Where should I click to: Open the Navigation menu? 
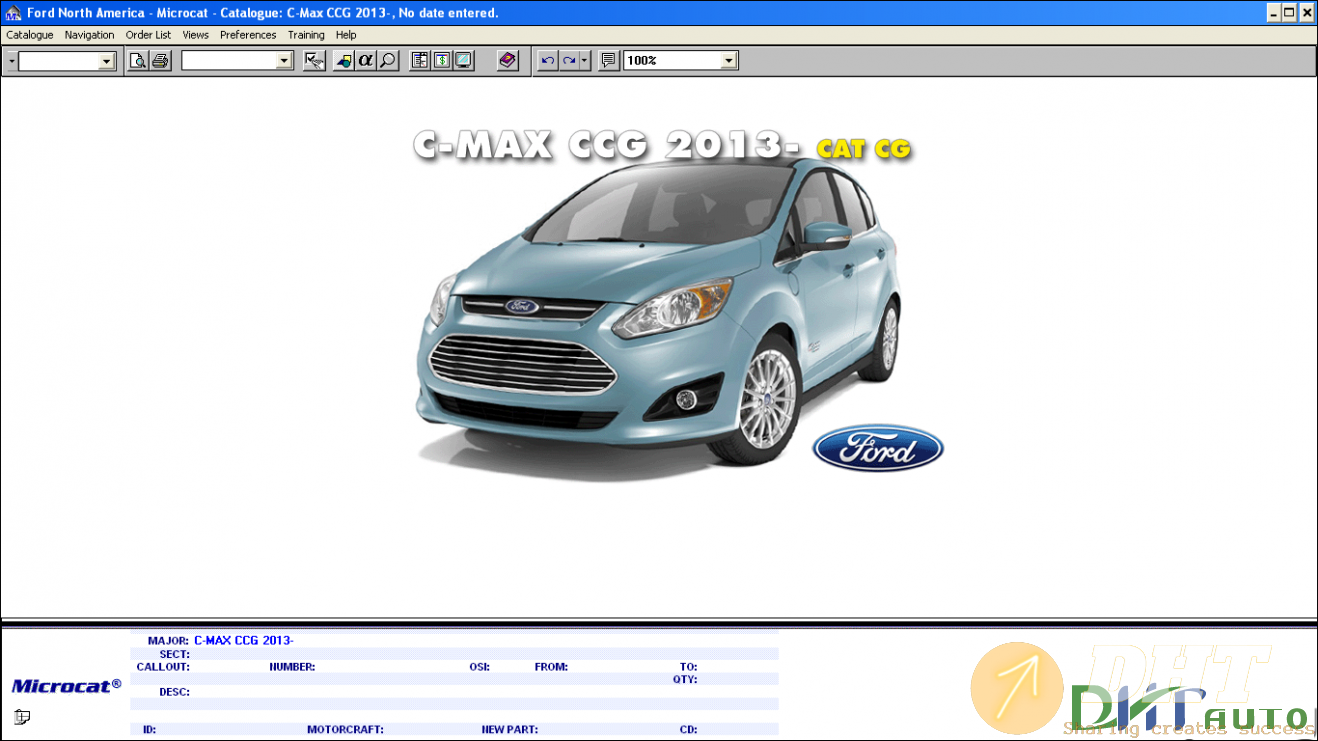(89, 35)
